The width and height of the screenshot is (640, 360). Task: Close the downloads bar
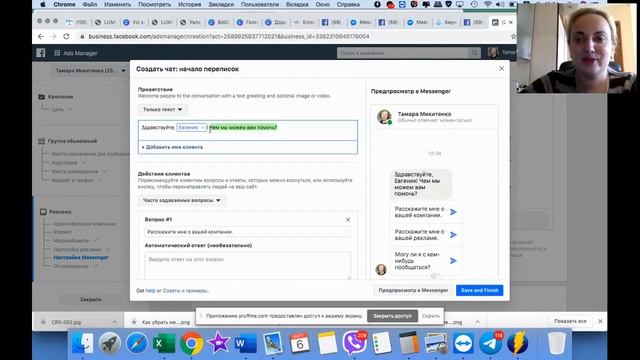click(x=600, y=321)
